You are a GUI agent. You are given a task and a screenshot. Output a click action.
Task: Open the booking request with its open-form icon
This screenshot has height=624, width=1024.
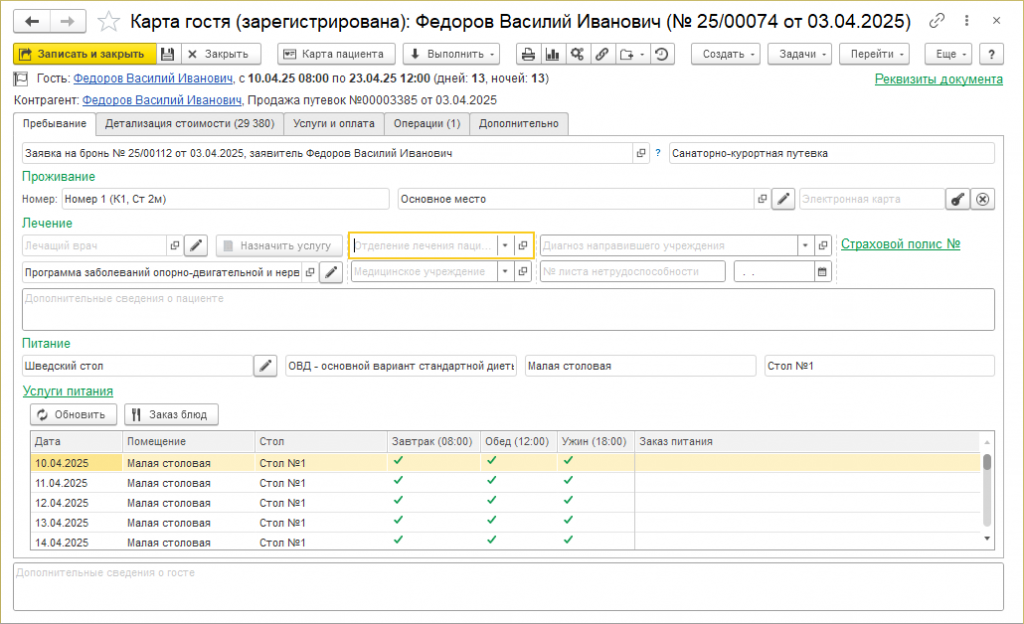point(641,153)
